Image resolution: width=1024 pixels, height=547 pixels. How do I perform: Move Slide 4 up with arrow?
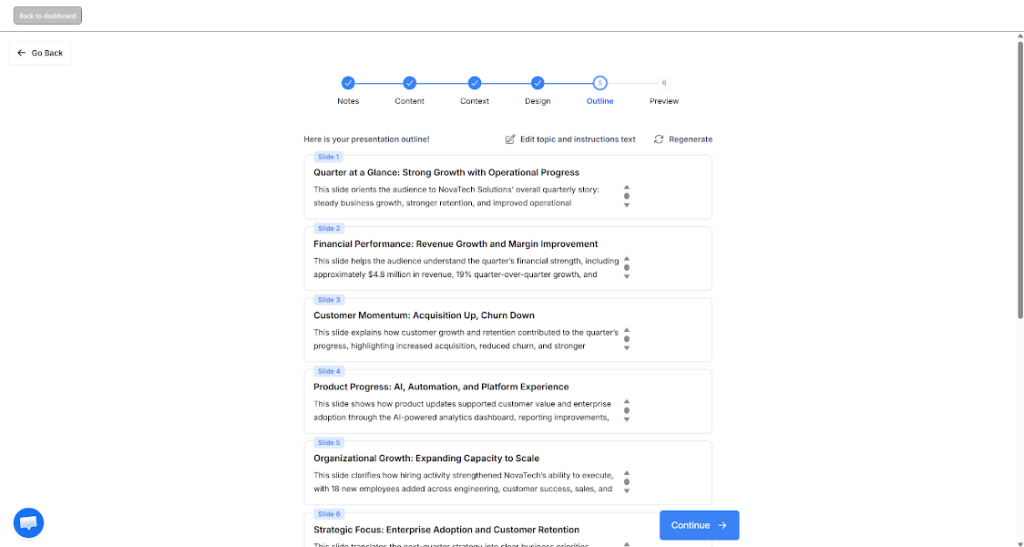coord(626,401)
